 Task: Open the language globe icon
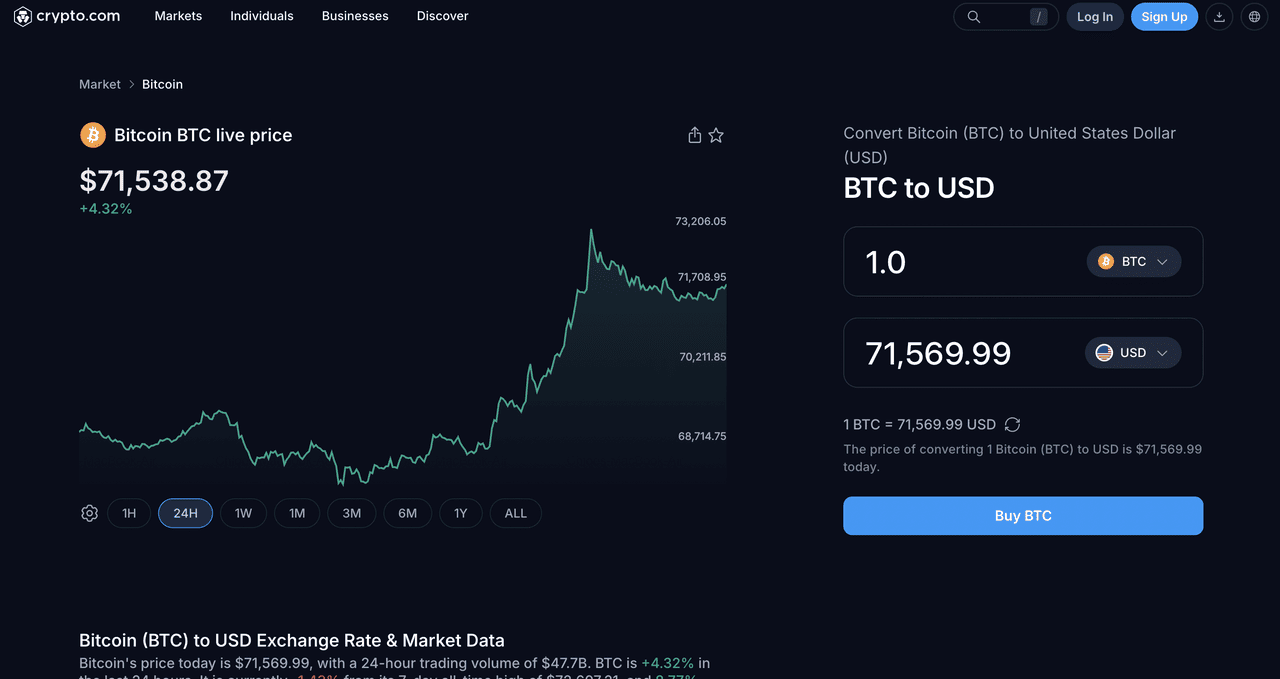[1254, 17]
